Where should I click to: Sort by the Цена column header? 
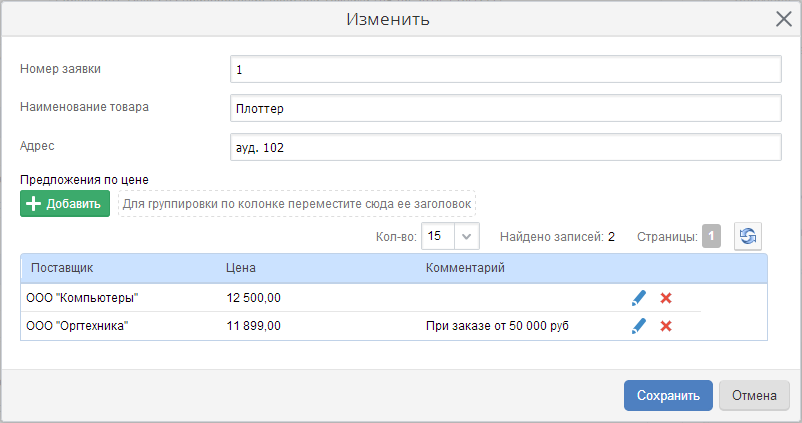click(241, 268)
